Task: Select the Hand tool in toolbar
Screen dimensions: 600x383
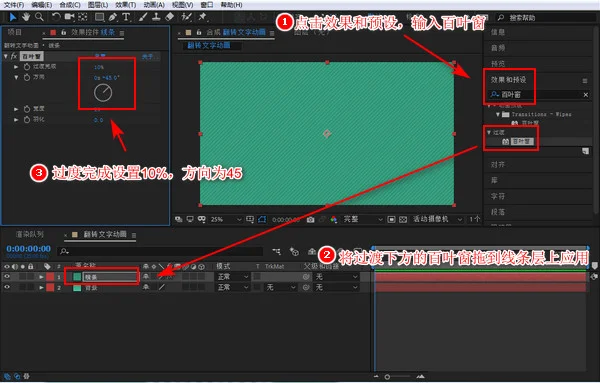Action: [x=26, y=17]
